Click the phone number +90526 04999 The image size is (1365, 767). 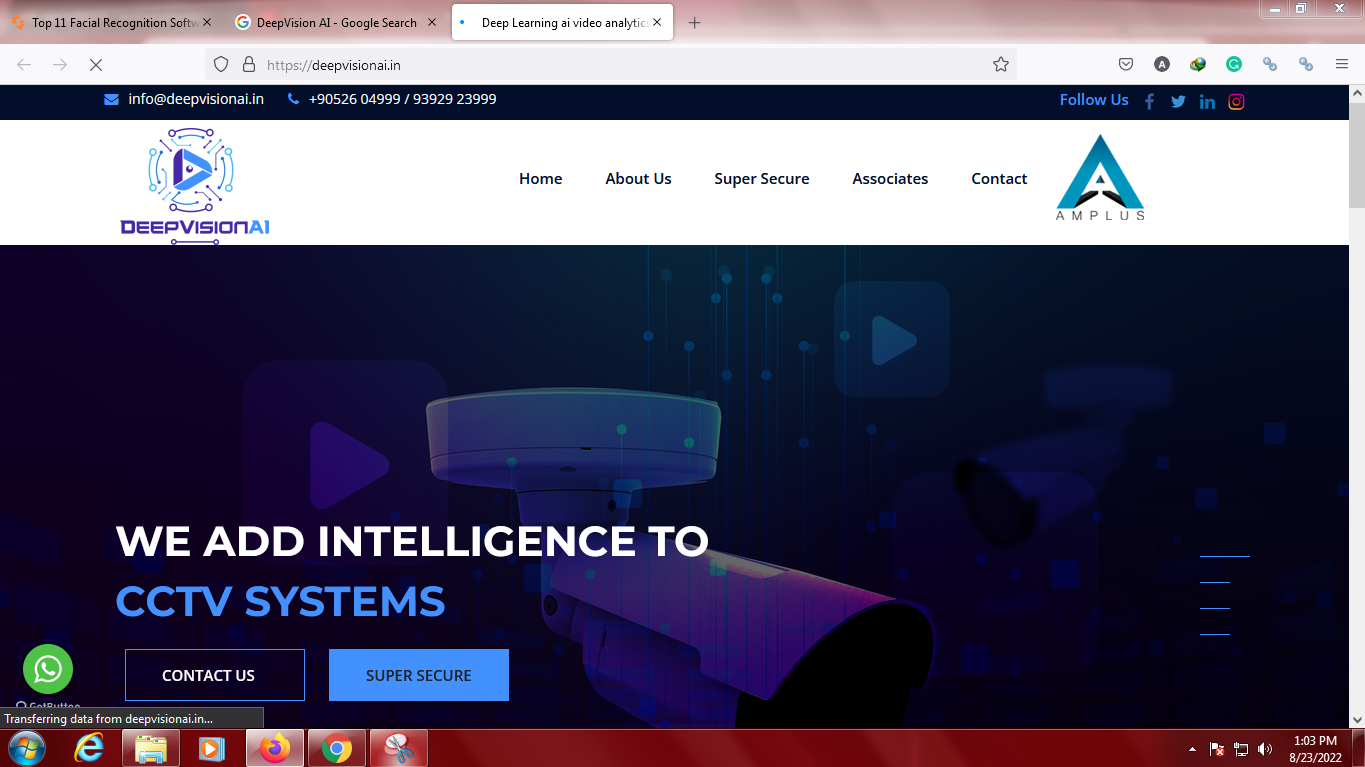click(x=354, y=99)
